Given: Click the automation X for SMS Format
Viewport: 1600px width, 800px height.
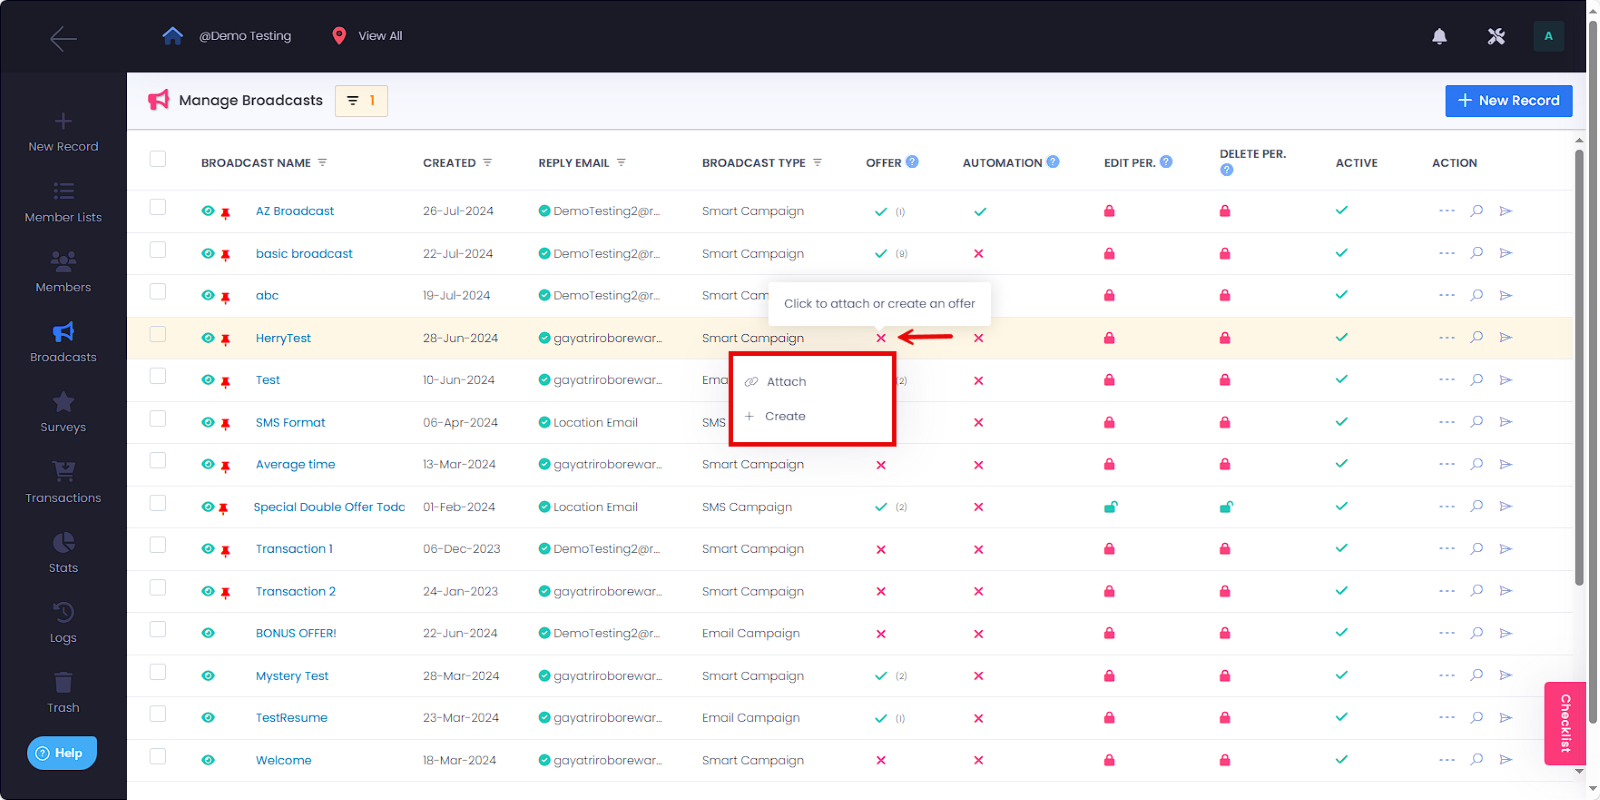Looking at the screenshot, I should click(978, 423).
